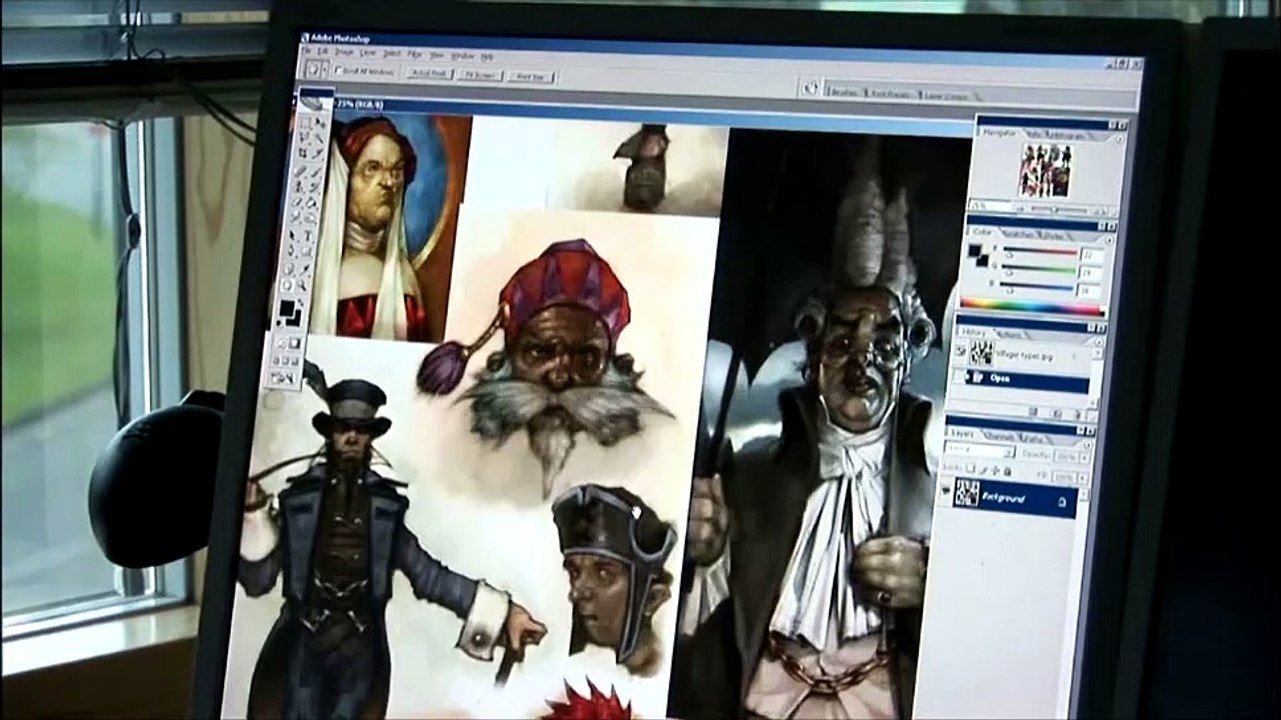Open the Image menu

coord(344,53)
